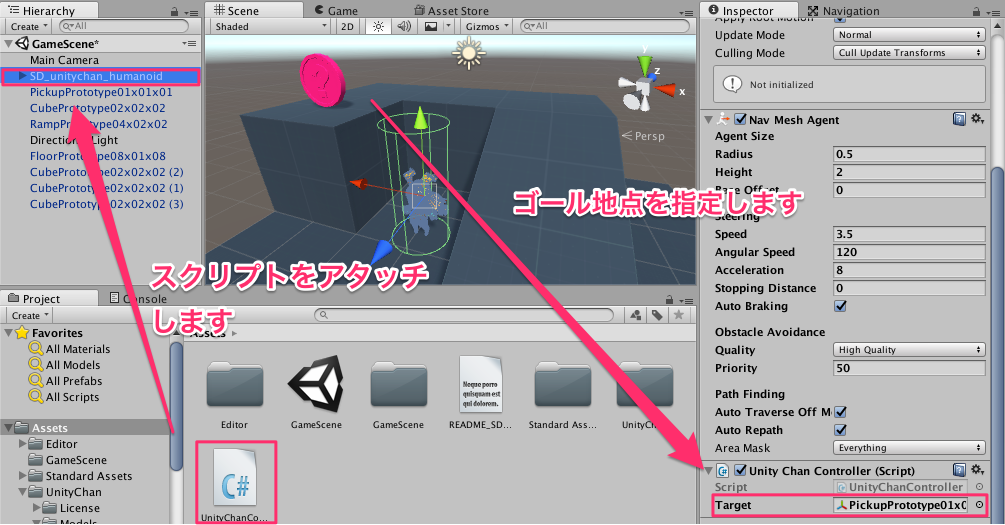
Task: Collapse the GameScene root in Hierarchy
Action: 8,44
